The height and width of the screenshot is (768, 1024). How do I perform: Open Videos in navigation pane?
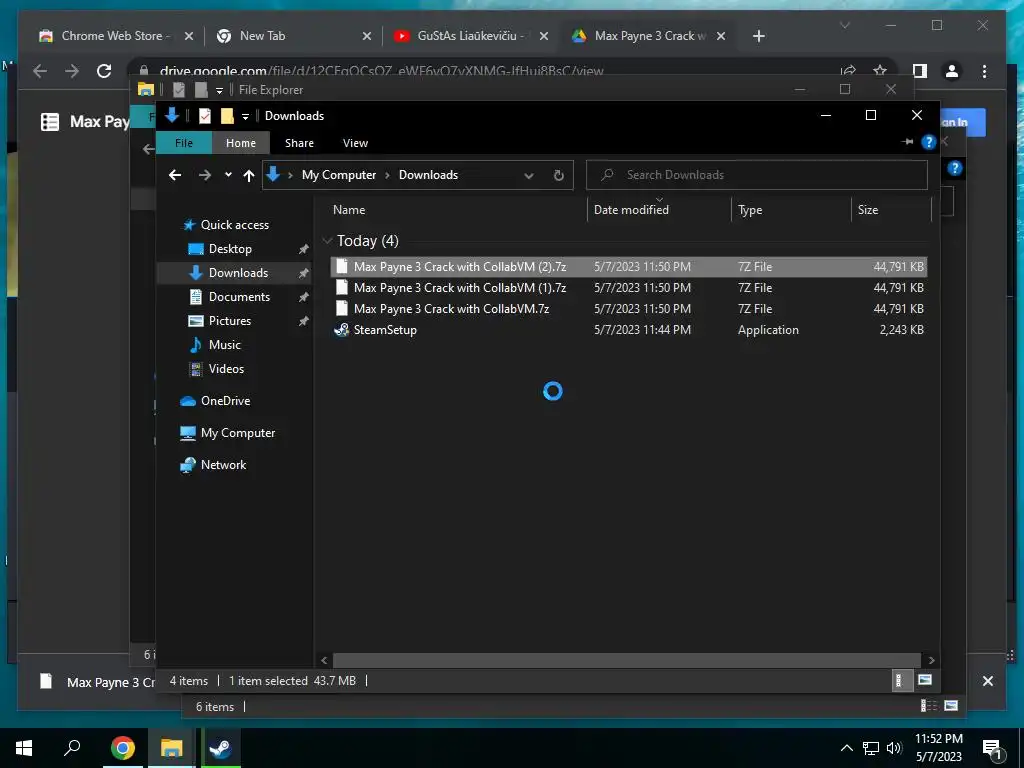pos(226,369)
